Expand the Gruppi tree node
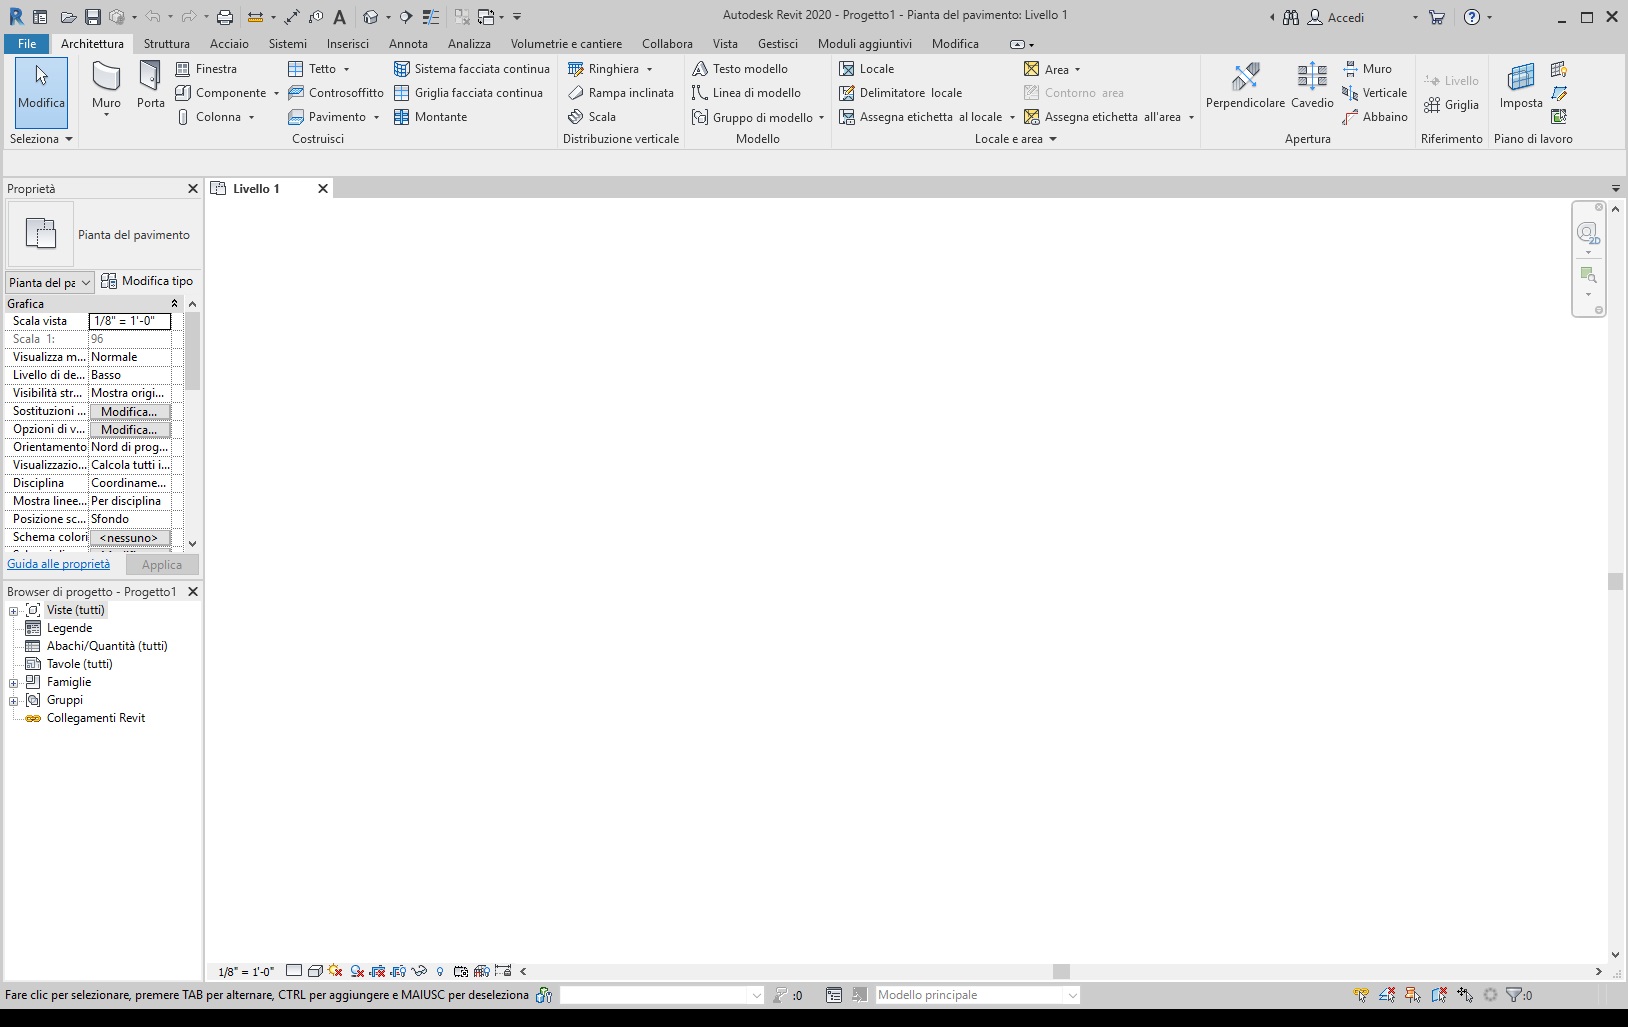The height and width of the screenshot is (1028, 1628). pos(14,701)
